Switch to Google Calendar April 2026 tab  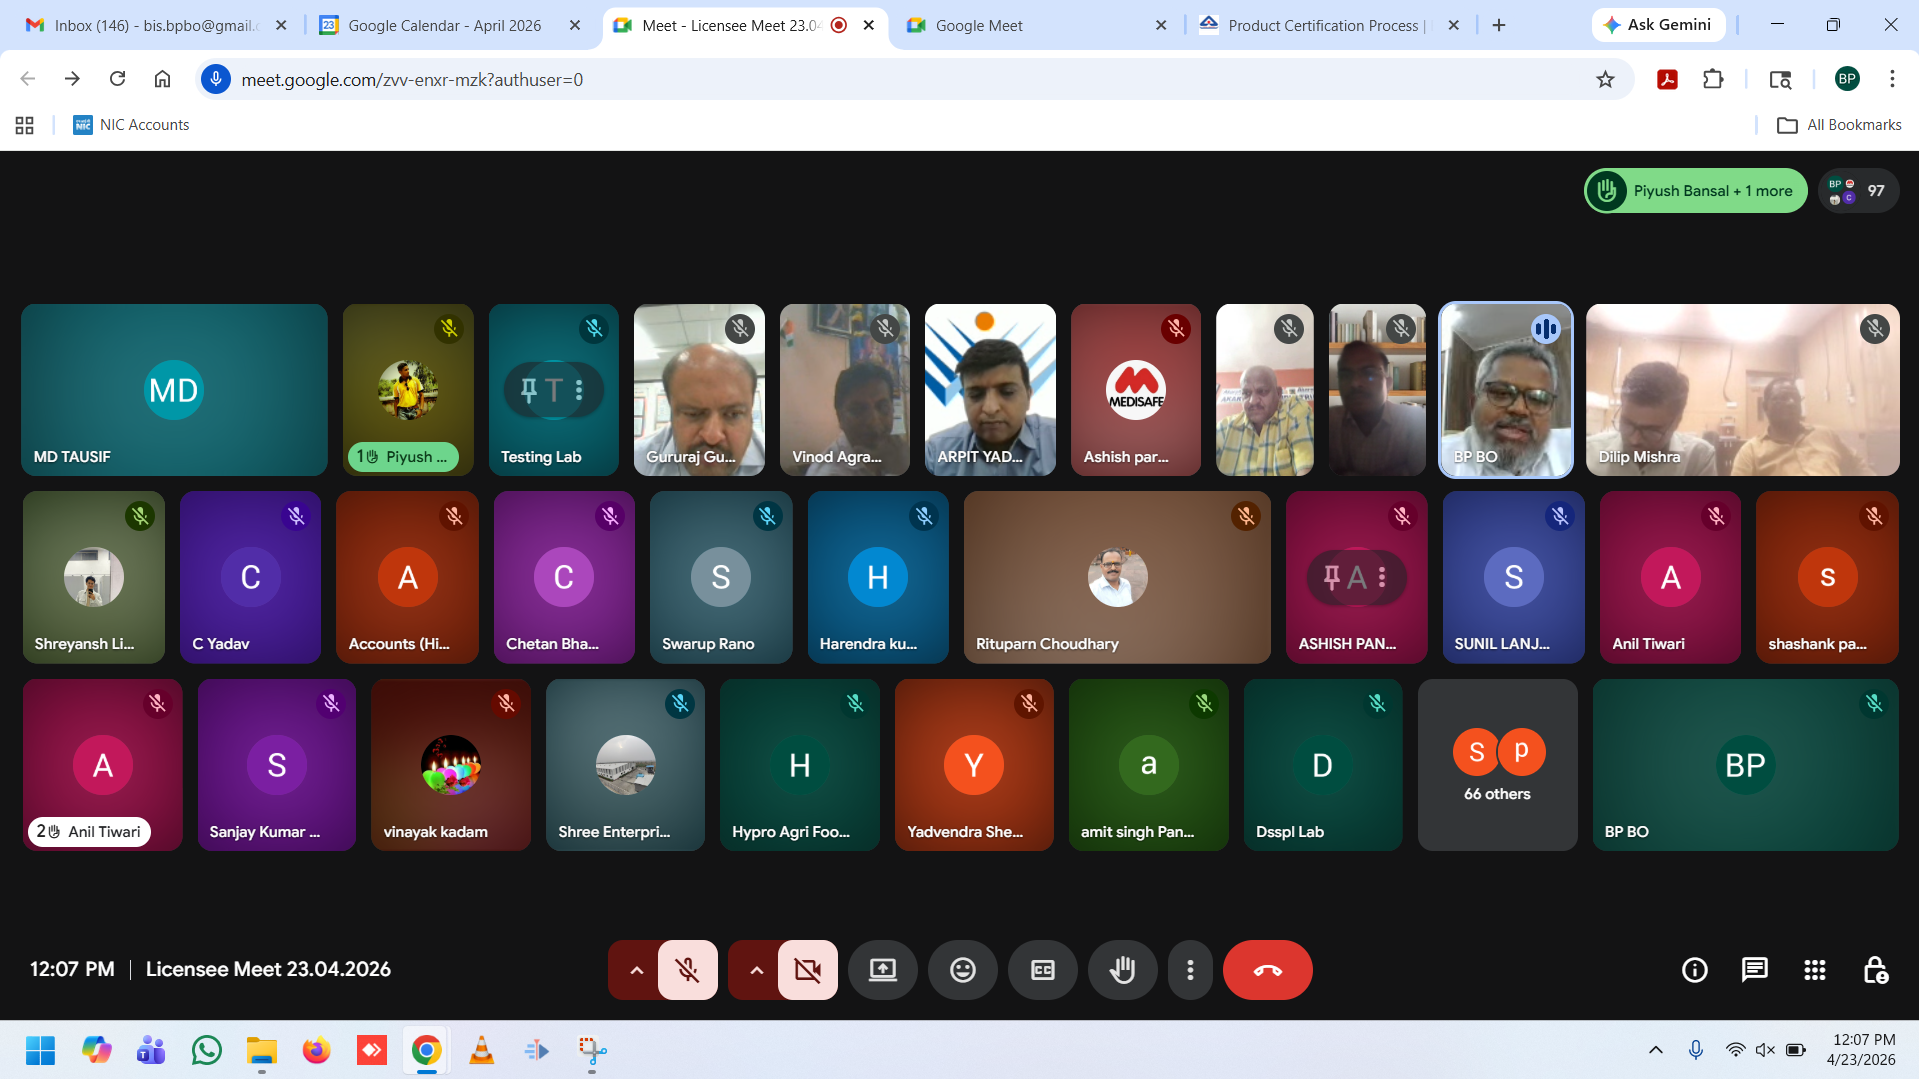point(444,25)
